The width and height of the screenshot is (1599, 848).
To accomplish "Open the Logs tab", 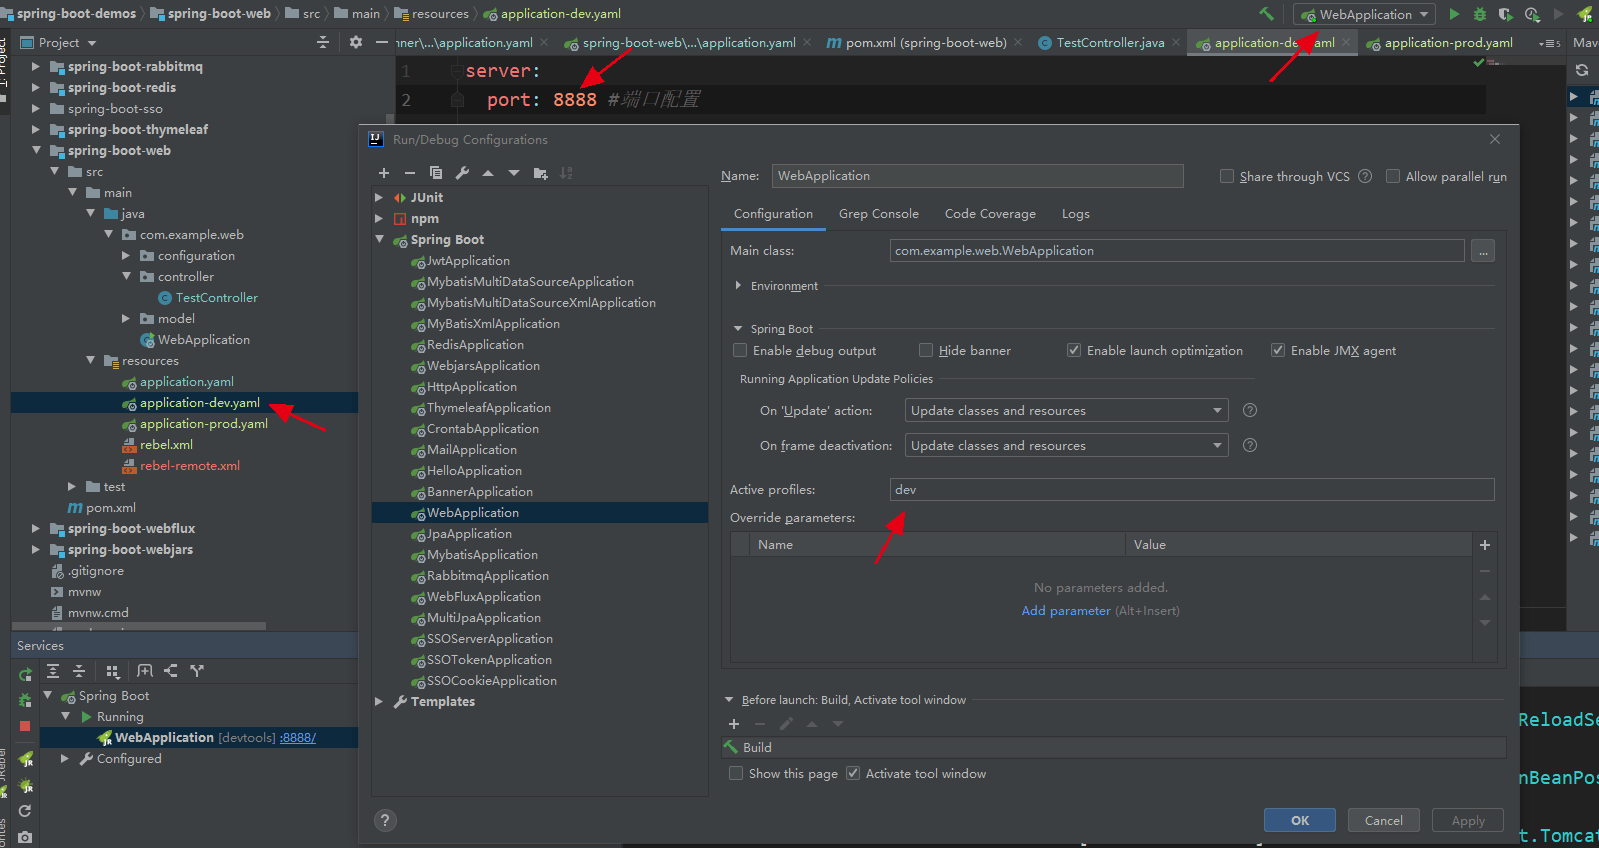I will click(1075, 214).
